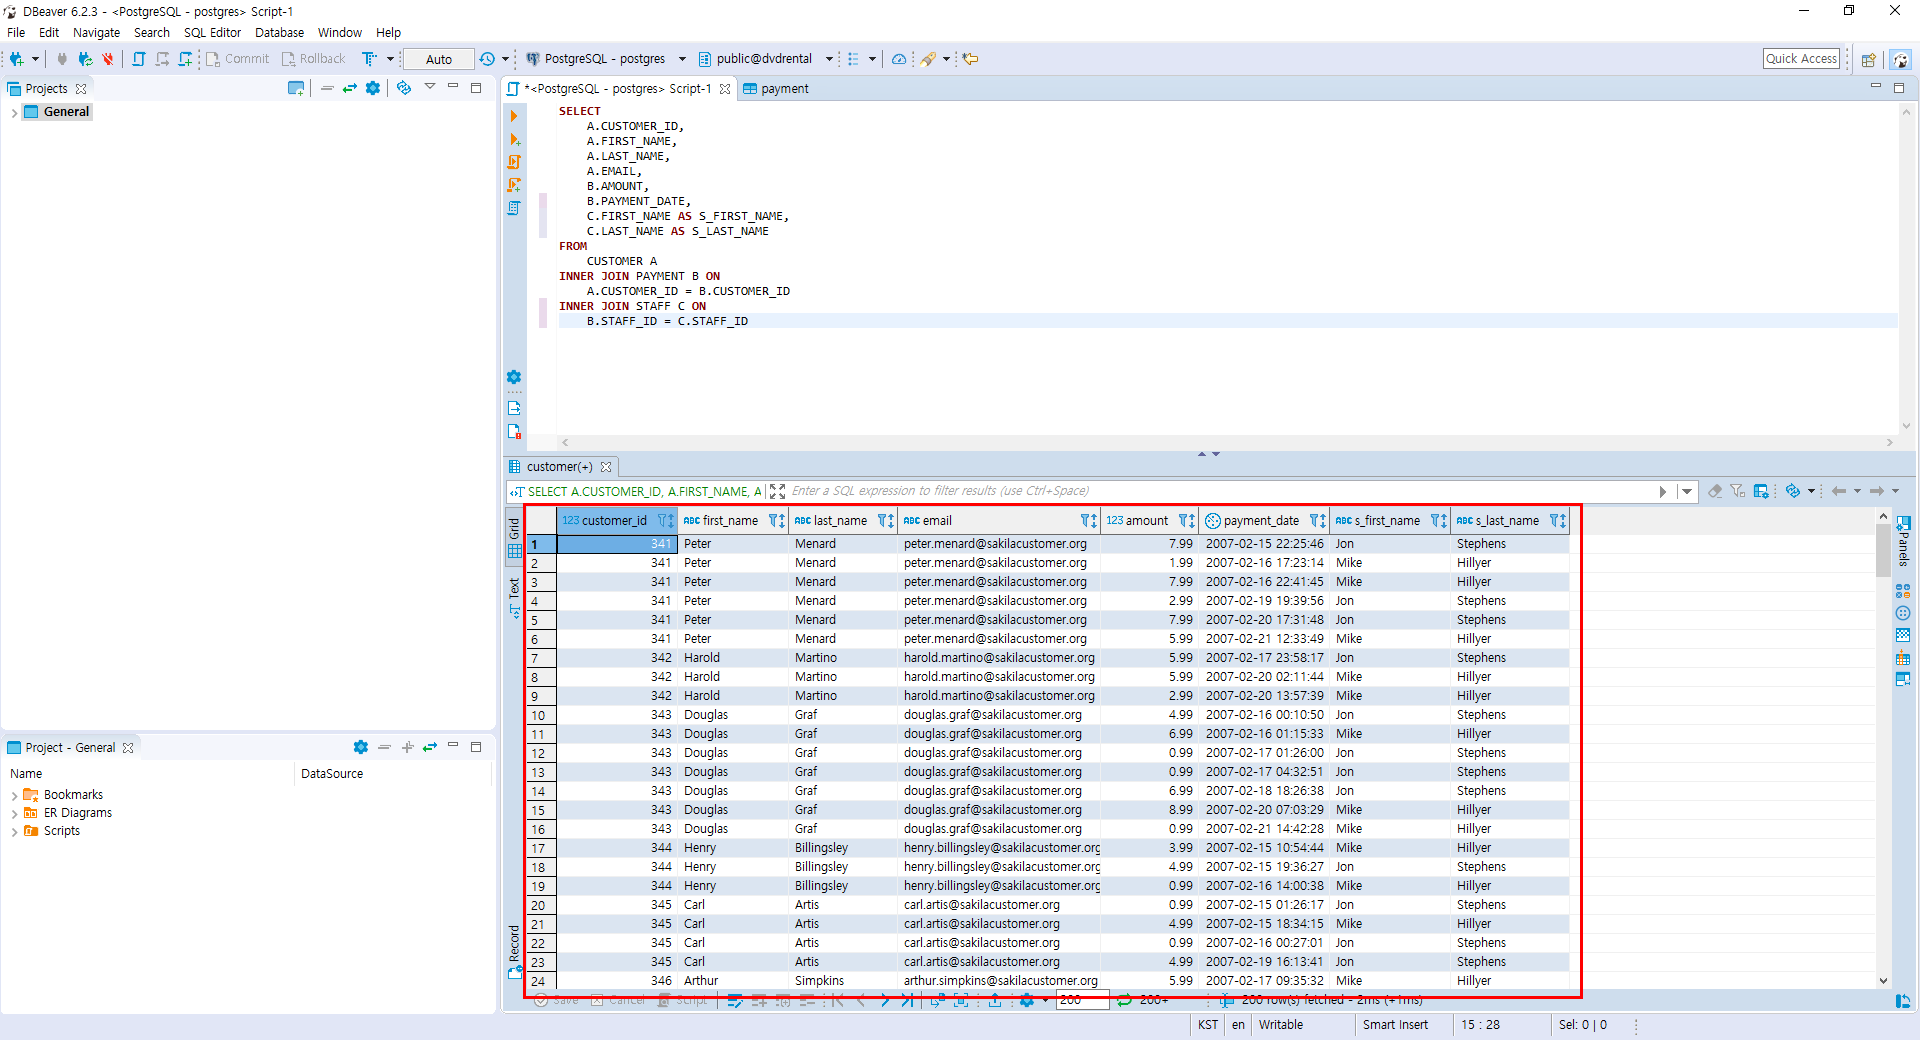
Task: Click the last row navigation icon
Action: pos(907,1000)
